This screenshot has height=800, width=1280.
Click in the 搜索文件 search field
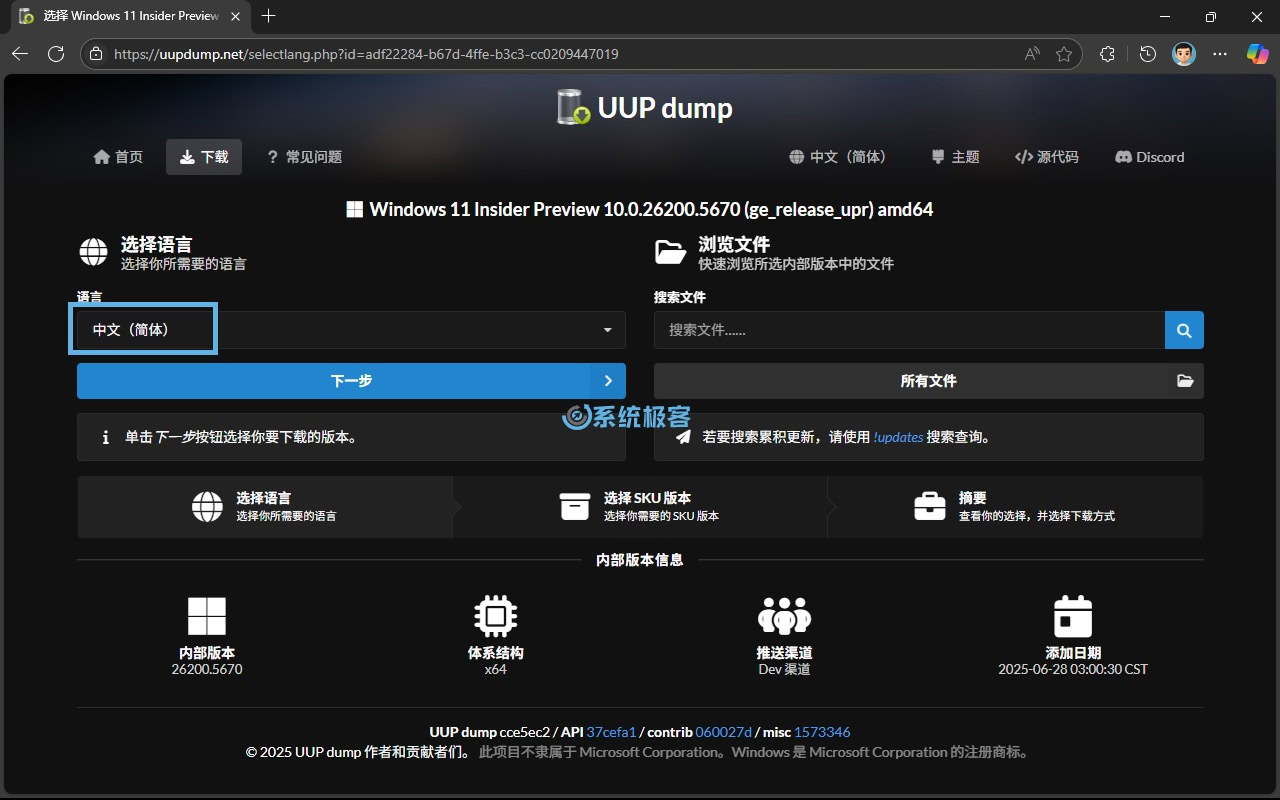909,330
